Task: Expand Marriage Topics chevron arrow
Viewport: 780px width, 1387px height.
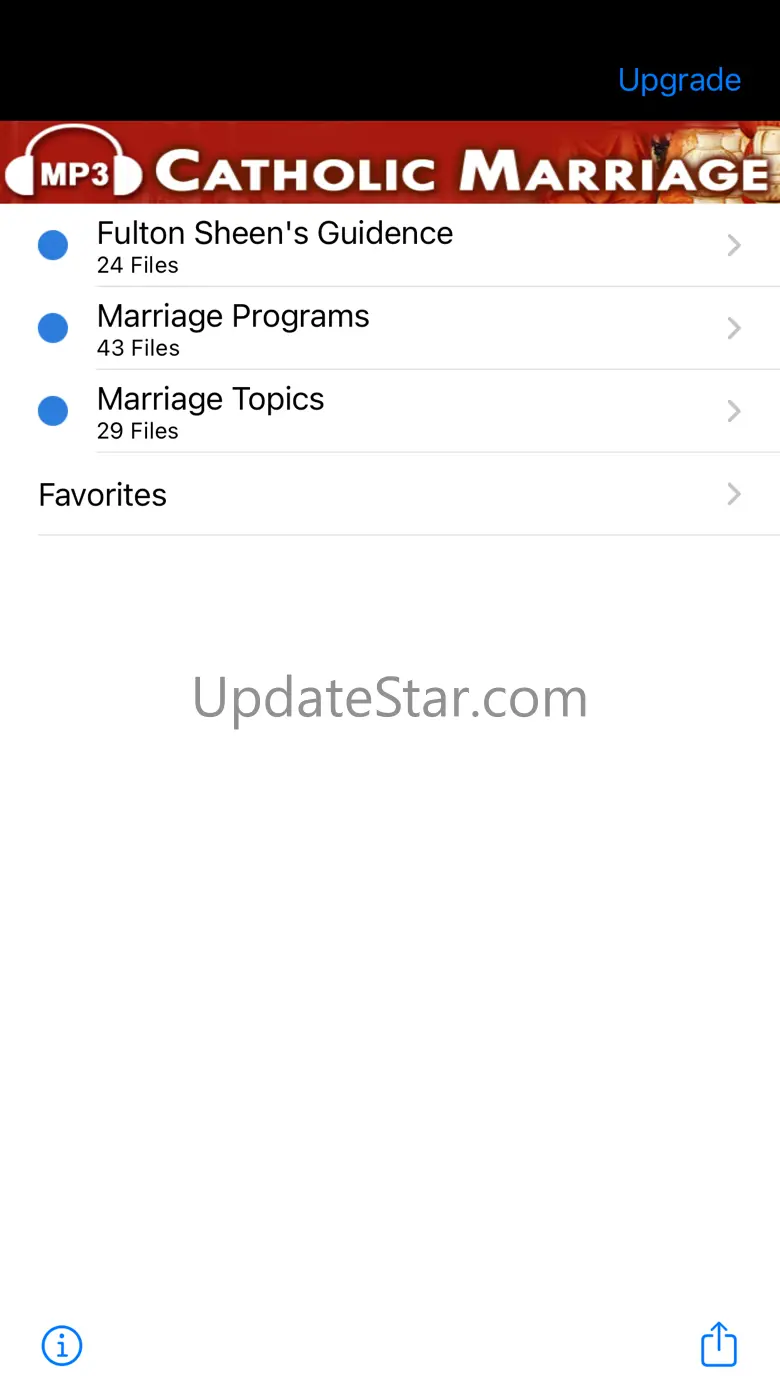Action: (734, 411)
